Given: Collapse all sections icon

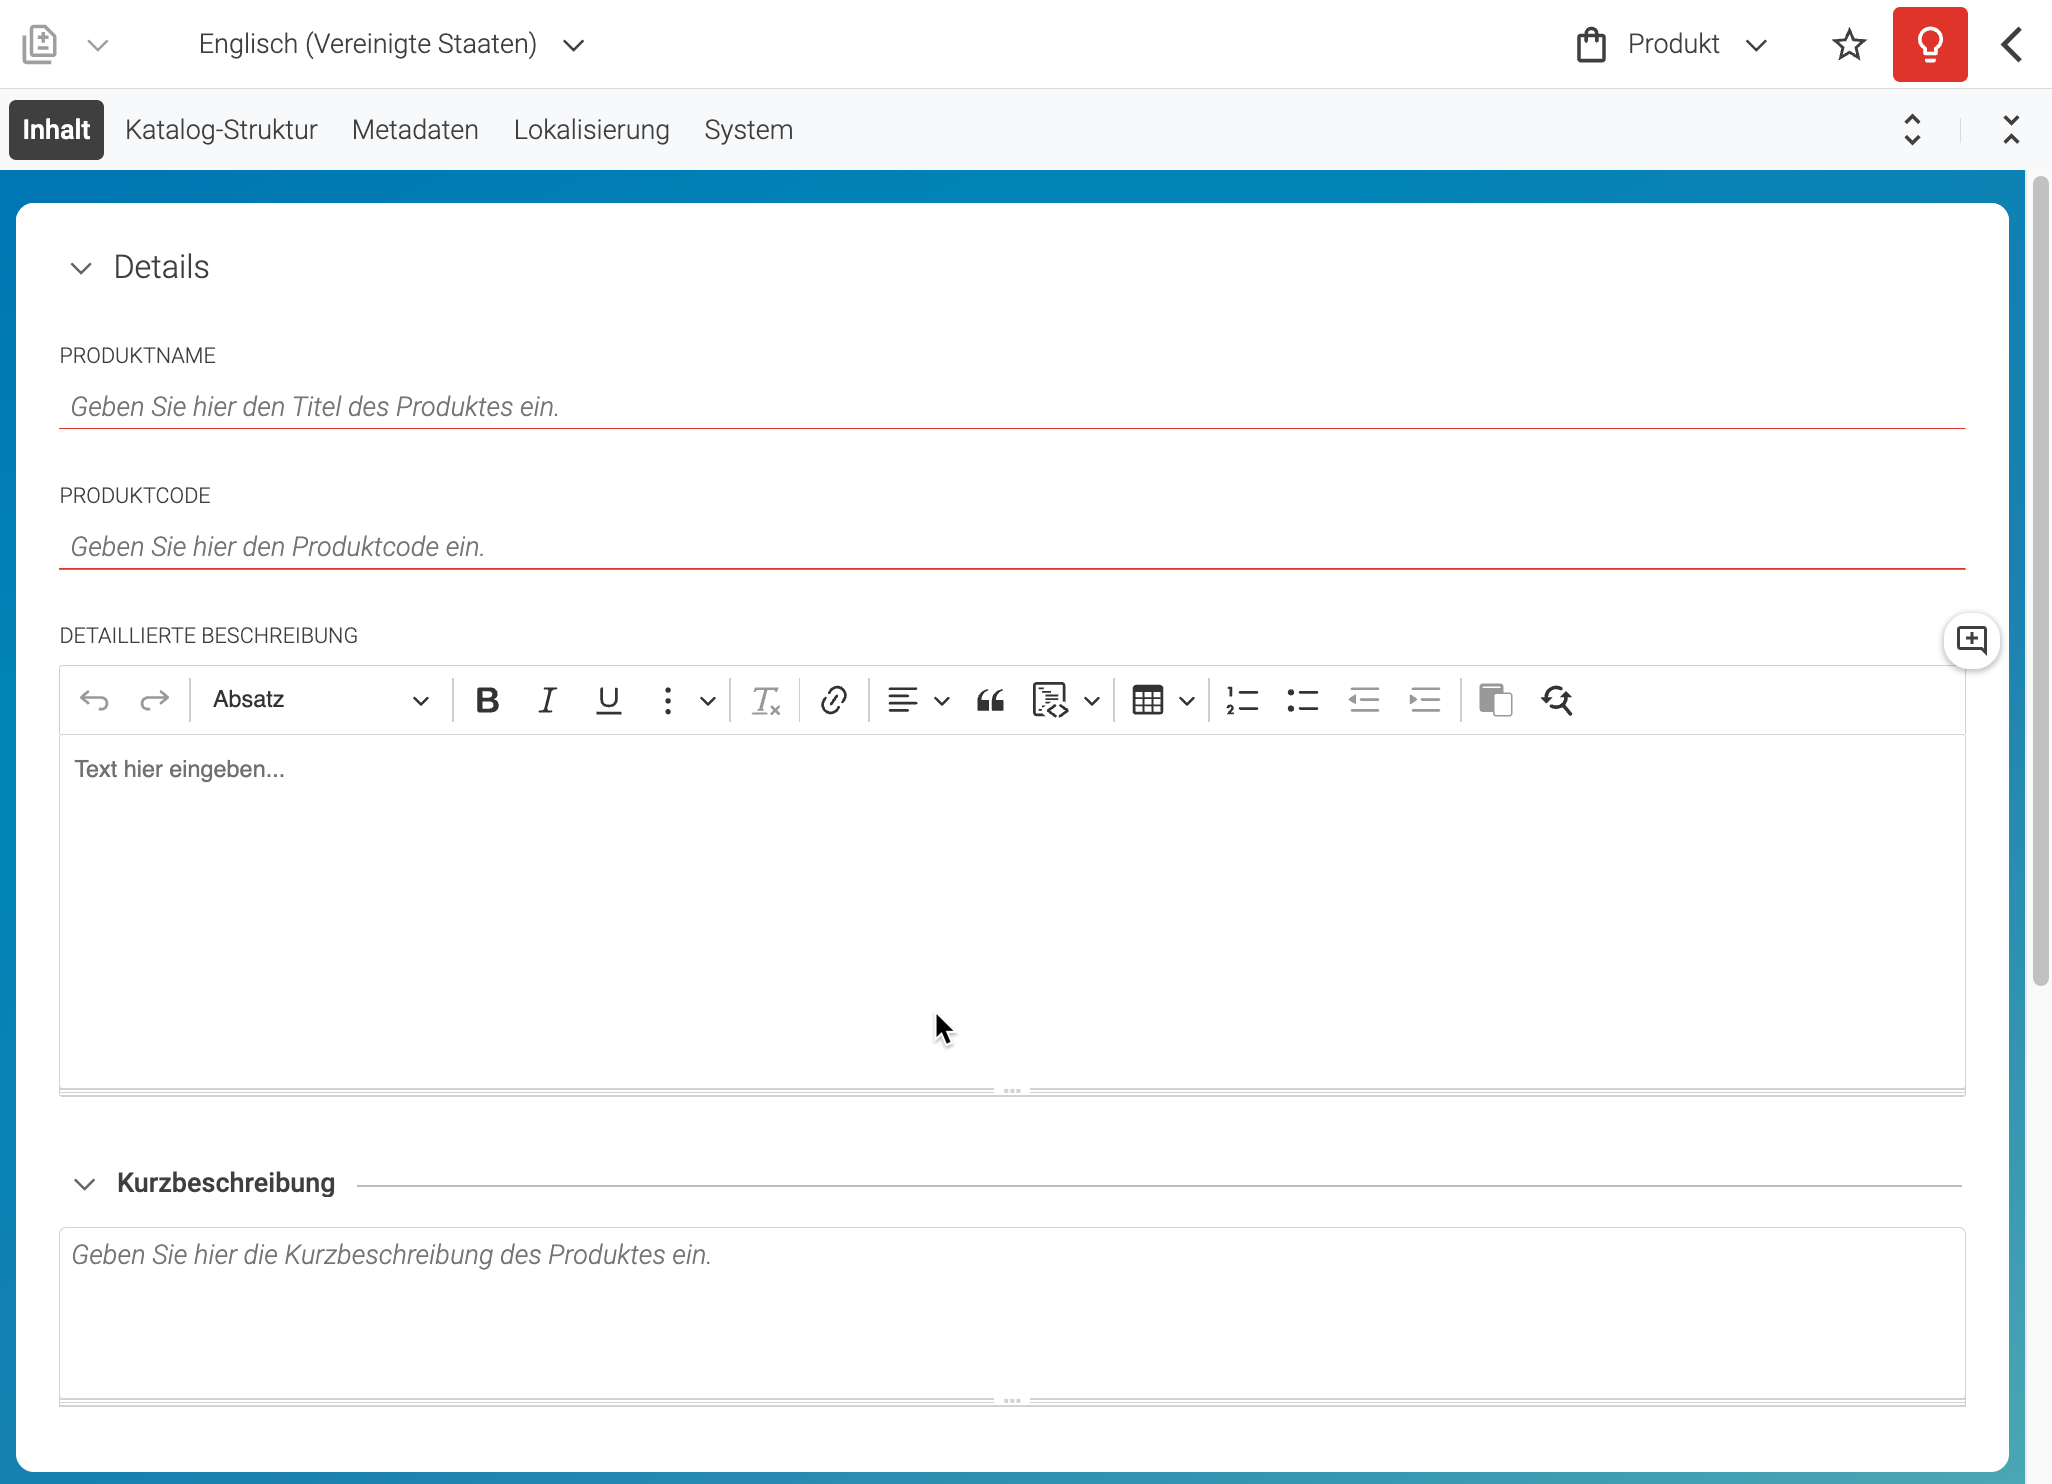Looking at the screenshot, I should (2011, 130).
